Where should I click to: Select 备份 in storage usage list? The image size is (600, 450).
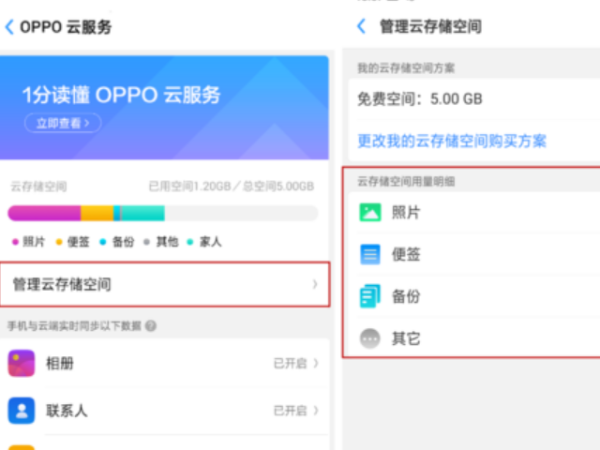(x=406, y=297)
